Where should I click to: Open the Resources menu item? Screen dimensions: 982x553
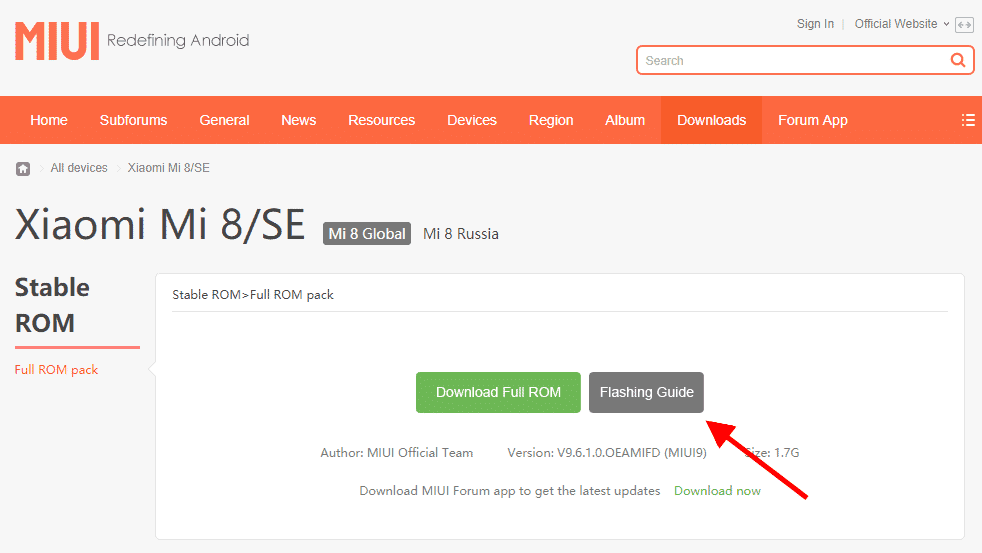381,120
